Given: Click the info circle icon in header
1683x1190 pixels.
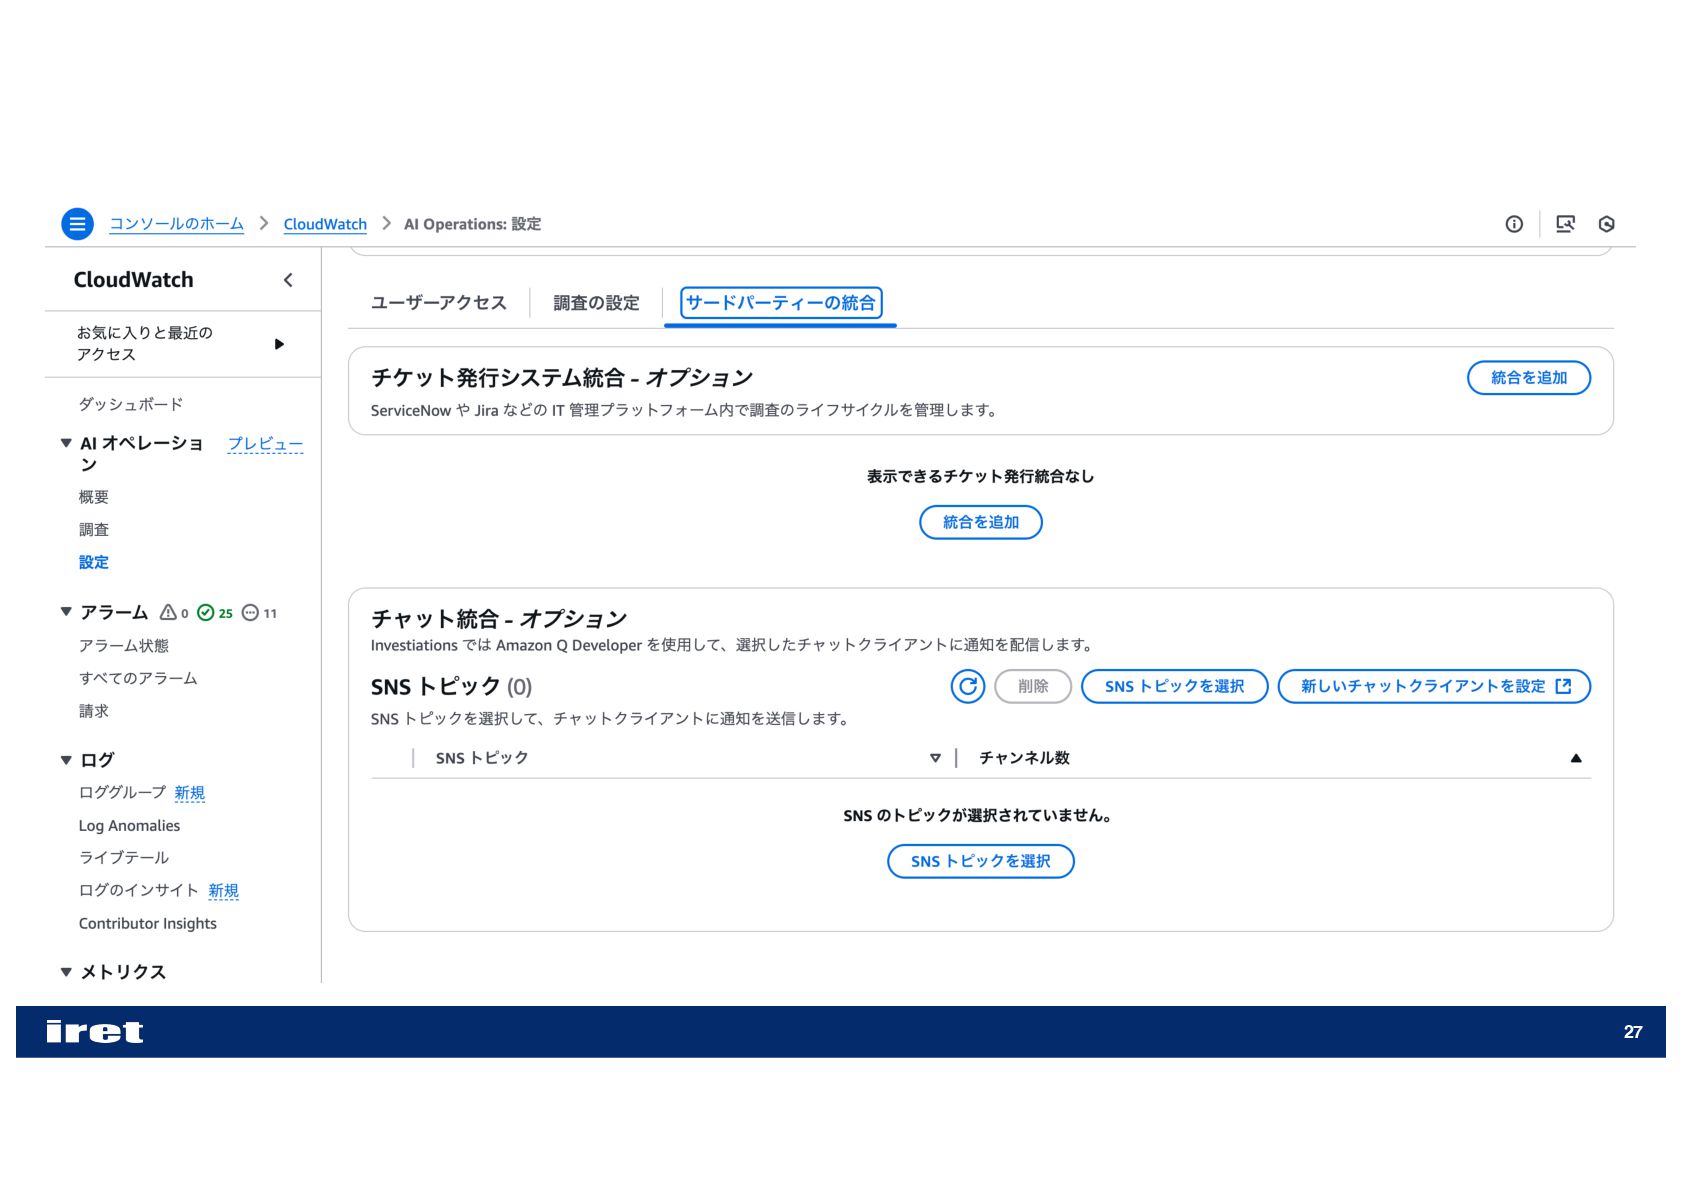Looking at the screenshot, I should coord(1514,224).
